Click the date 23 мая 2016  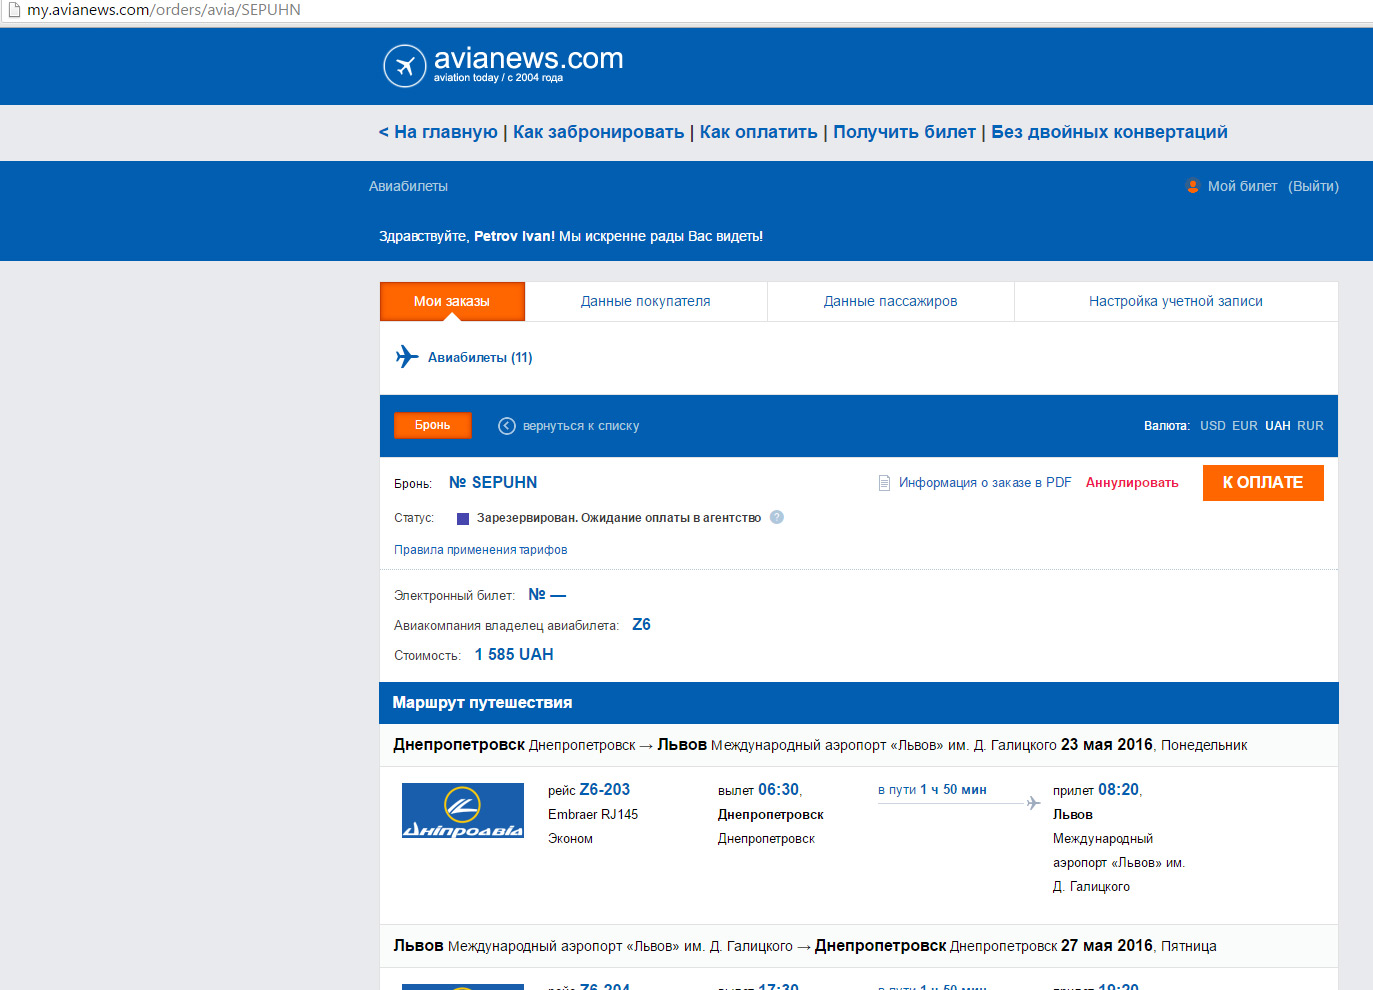click(1107, 745)
